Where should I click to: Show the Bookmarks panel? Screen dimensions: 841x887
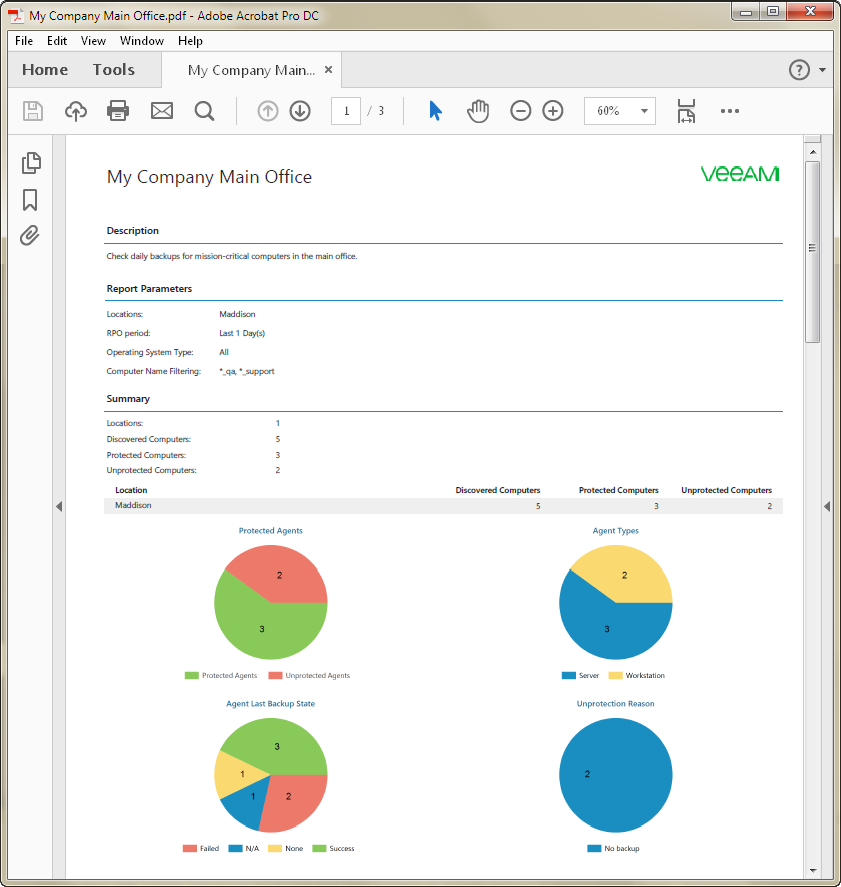click(x=30, y=200)
